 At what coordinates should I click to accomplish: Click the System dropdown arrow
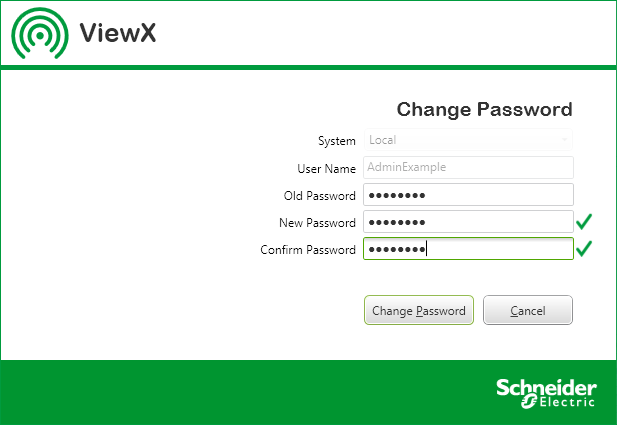tap(565, 140)
